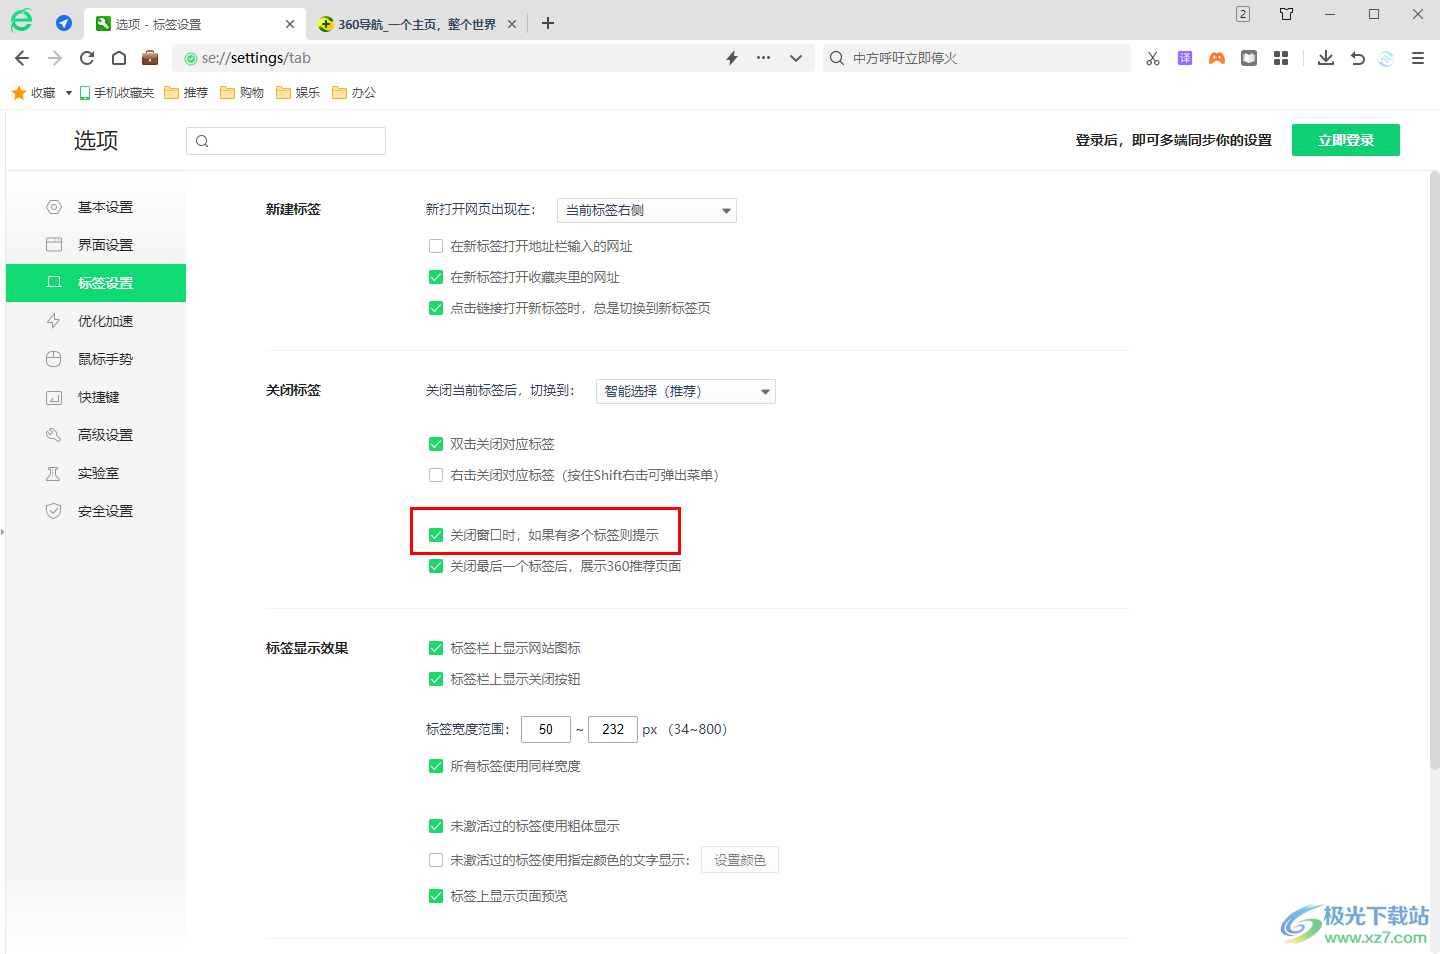
Task: Close the 360导航 tab
Action: click(x=512, y=24)
